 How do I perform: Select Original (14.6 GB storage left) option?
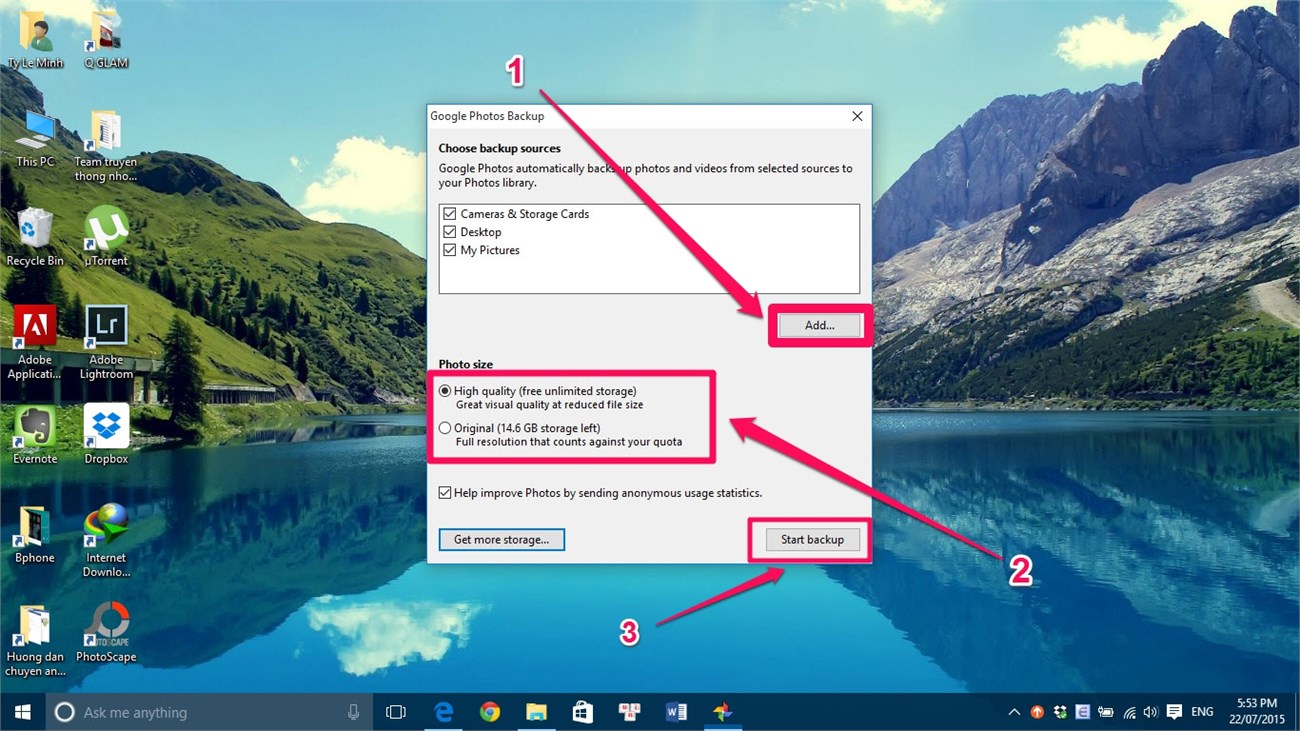coord(445,428)
